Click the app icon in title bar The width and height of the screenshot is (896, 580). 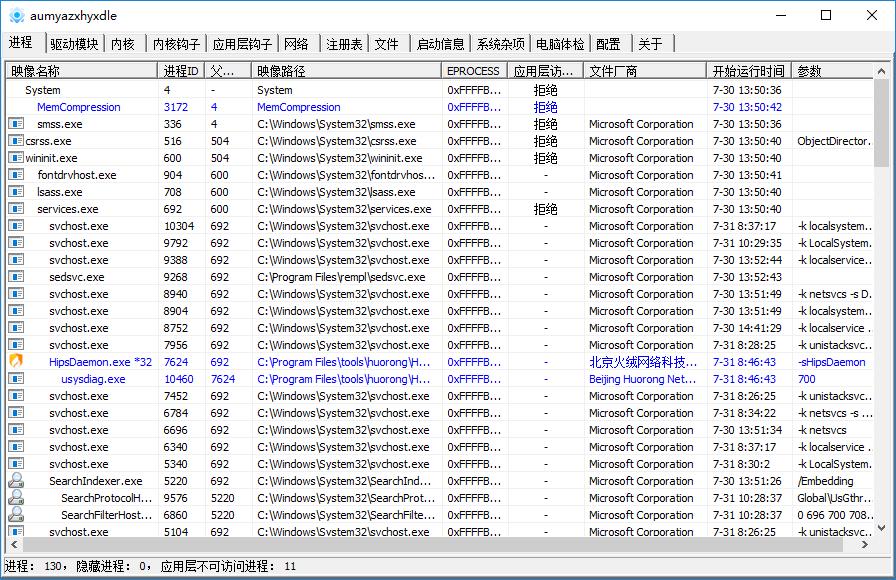(15, 15)
